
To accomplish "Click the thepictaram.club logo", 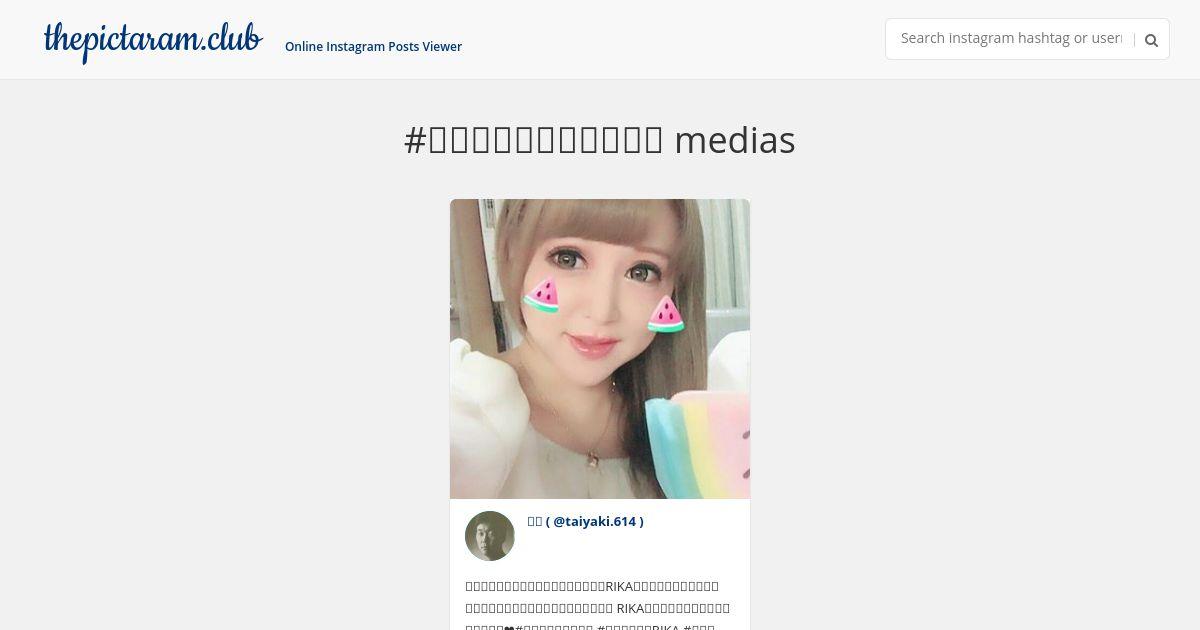I will point(153,41).
